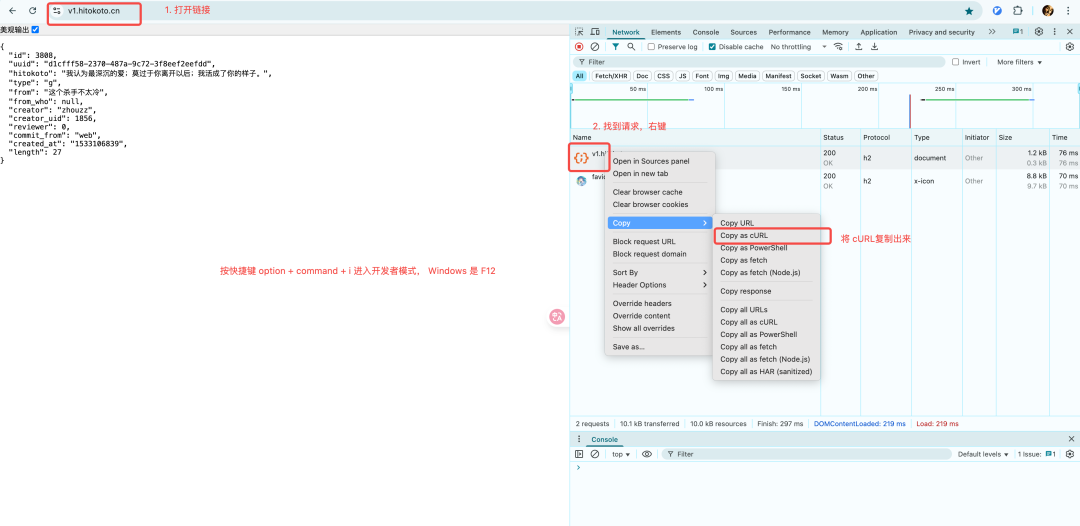Open the Default levels dropdown in Console
The width and height of the screenshot is (1080, 526).
point(984,454)
